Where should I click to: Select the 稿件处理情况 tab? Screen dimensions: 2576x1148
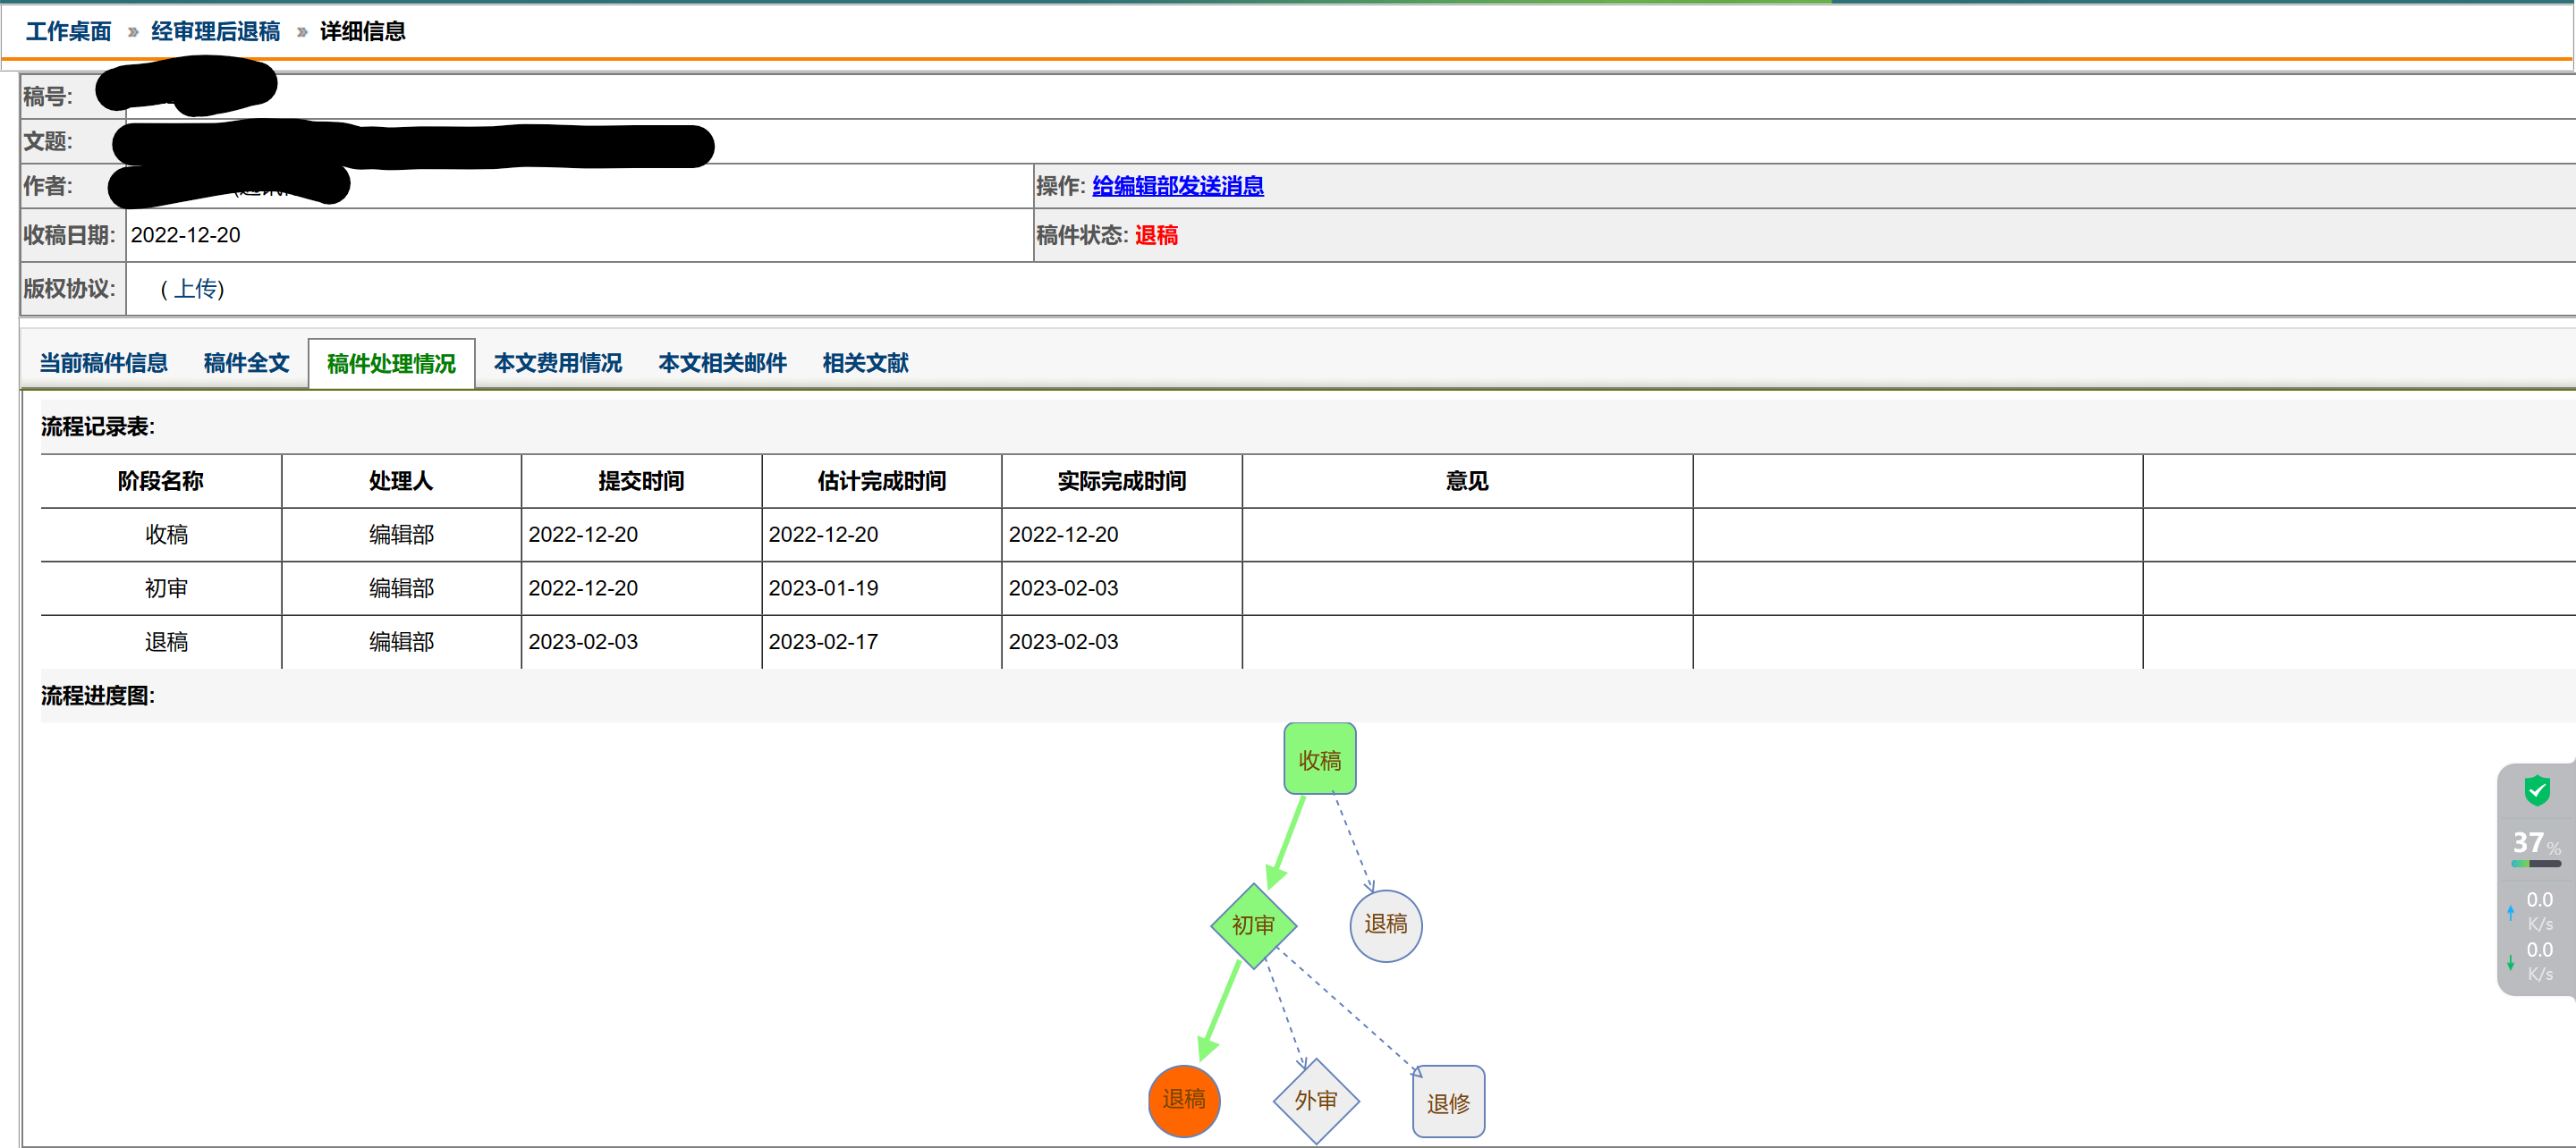pos(391,364)
